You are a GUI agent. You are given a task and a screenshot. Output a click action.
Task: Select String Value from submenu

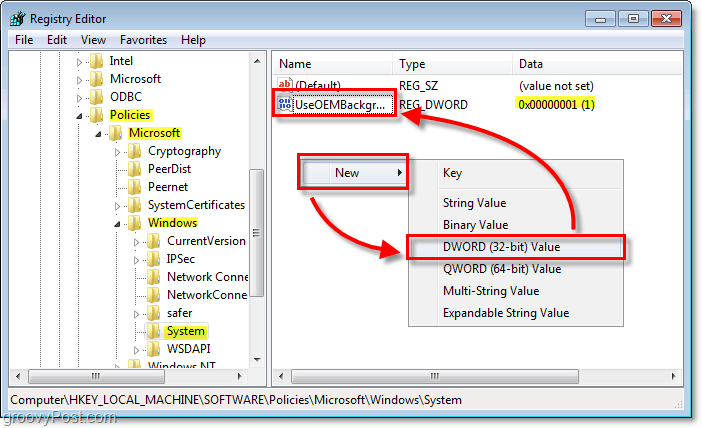[x=515, y=203]
